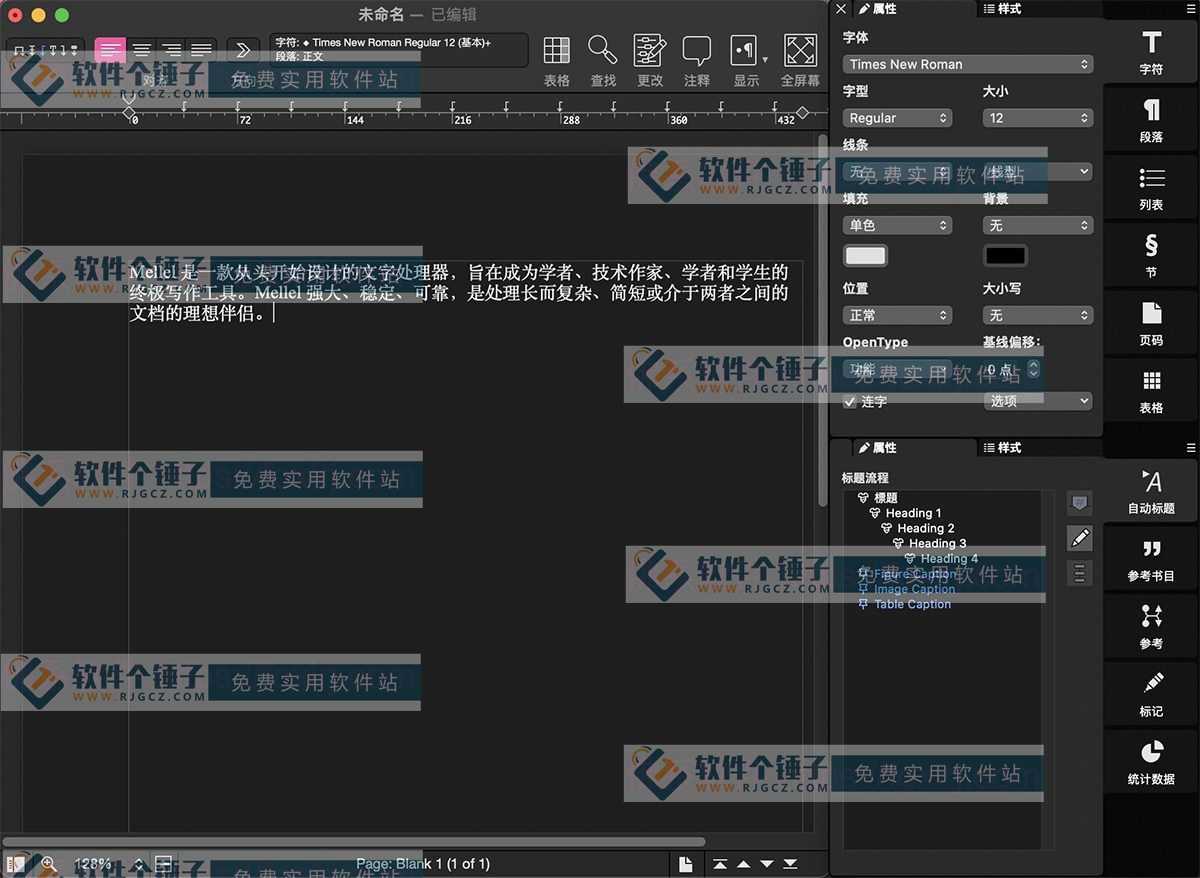Click the horizontal scrollbar below the document
Viewport: 1200px width, 878px height.
pos(354,842)
